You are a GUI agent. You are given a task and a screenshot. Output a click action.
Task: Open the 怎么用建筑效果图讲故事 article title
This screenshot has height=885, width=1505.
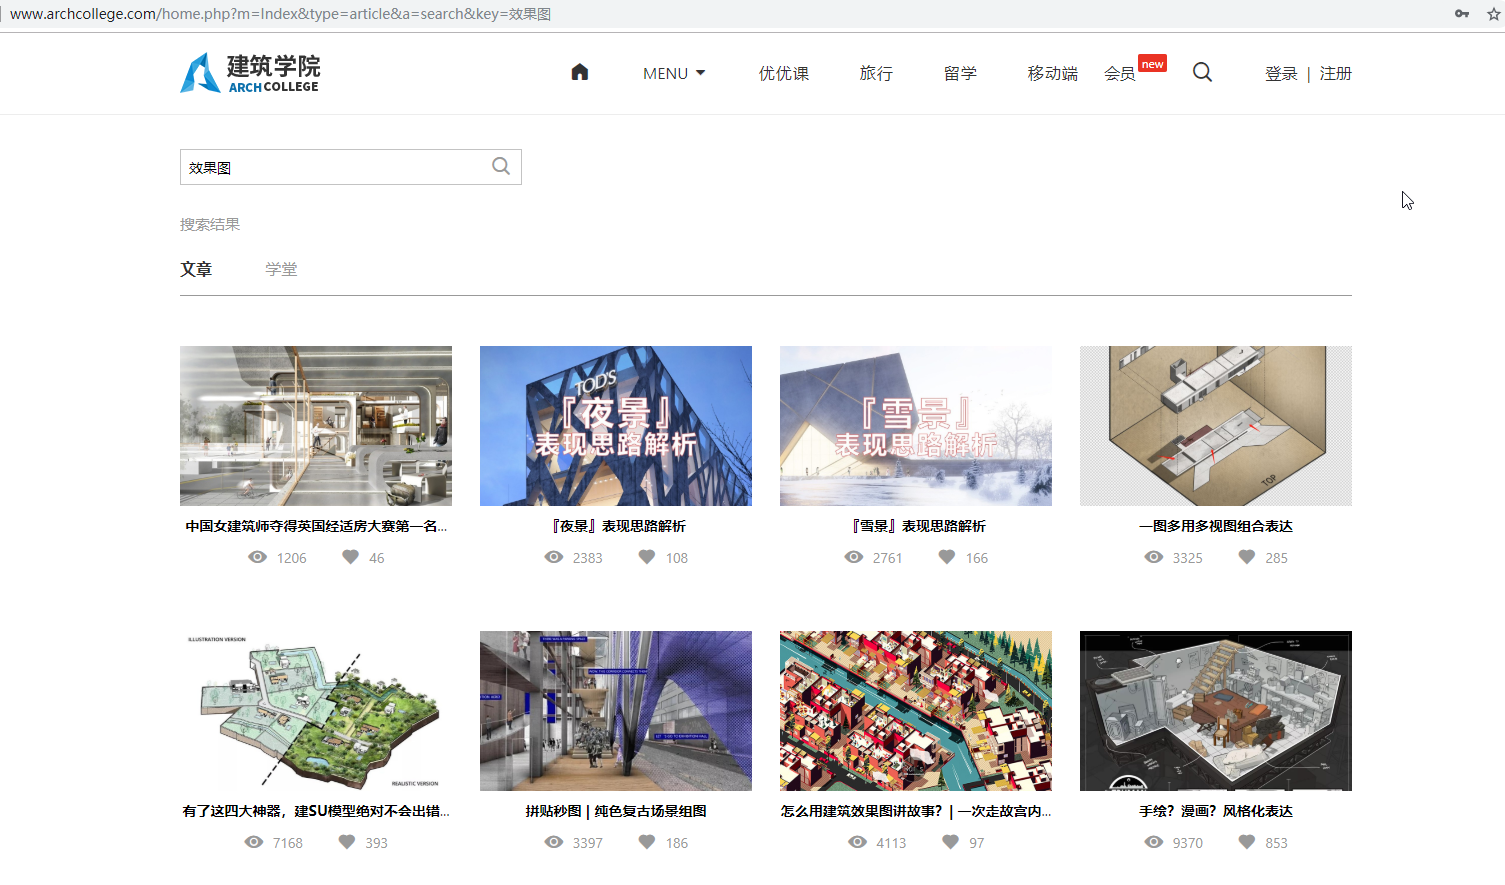[x=916, y=811]
